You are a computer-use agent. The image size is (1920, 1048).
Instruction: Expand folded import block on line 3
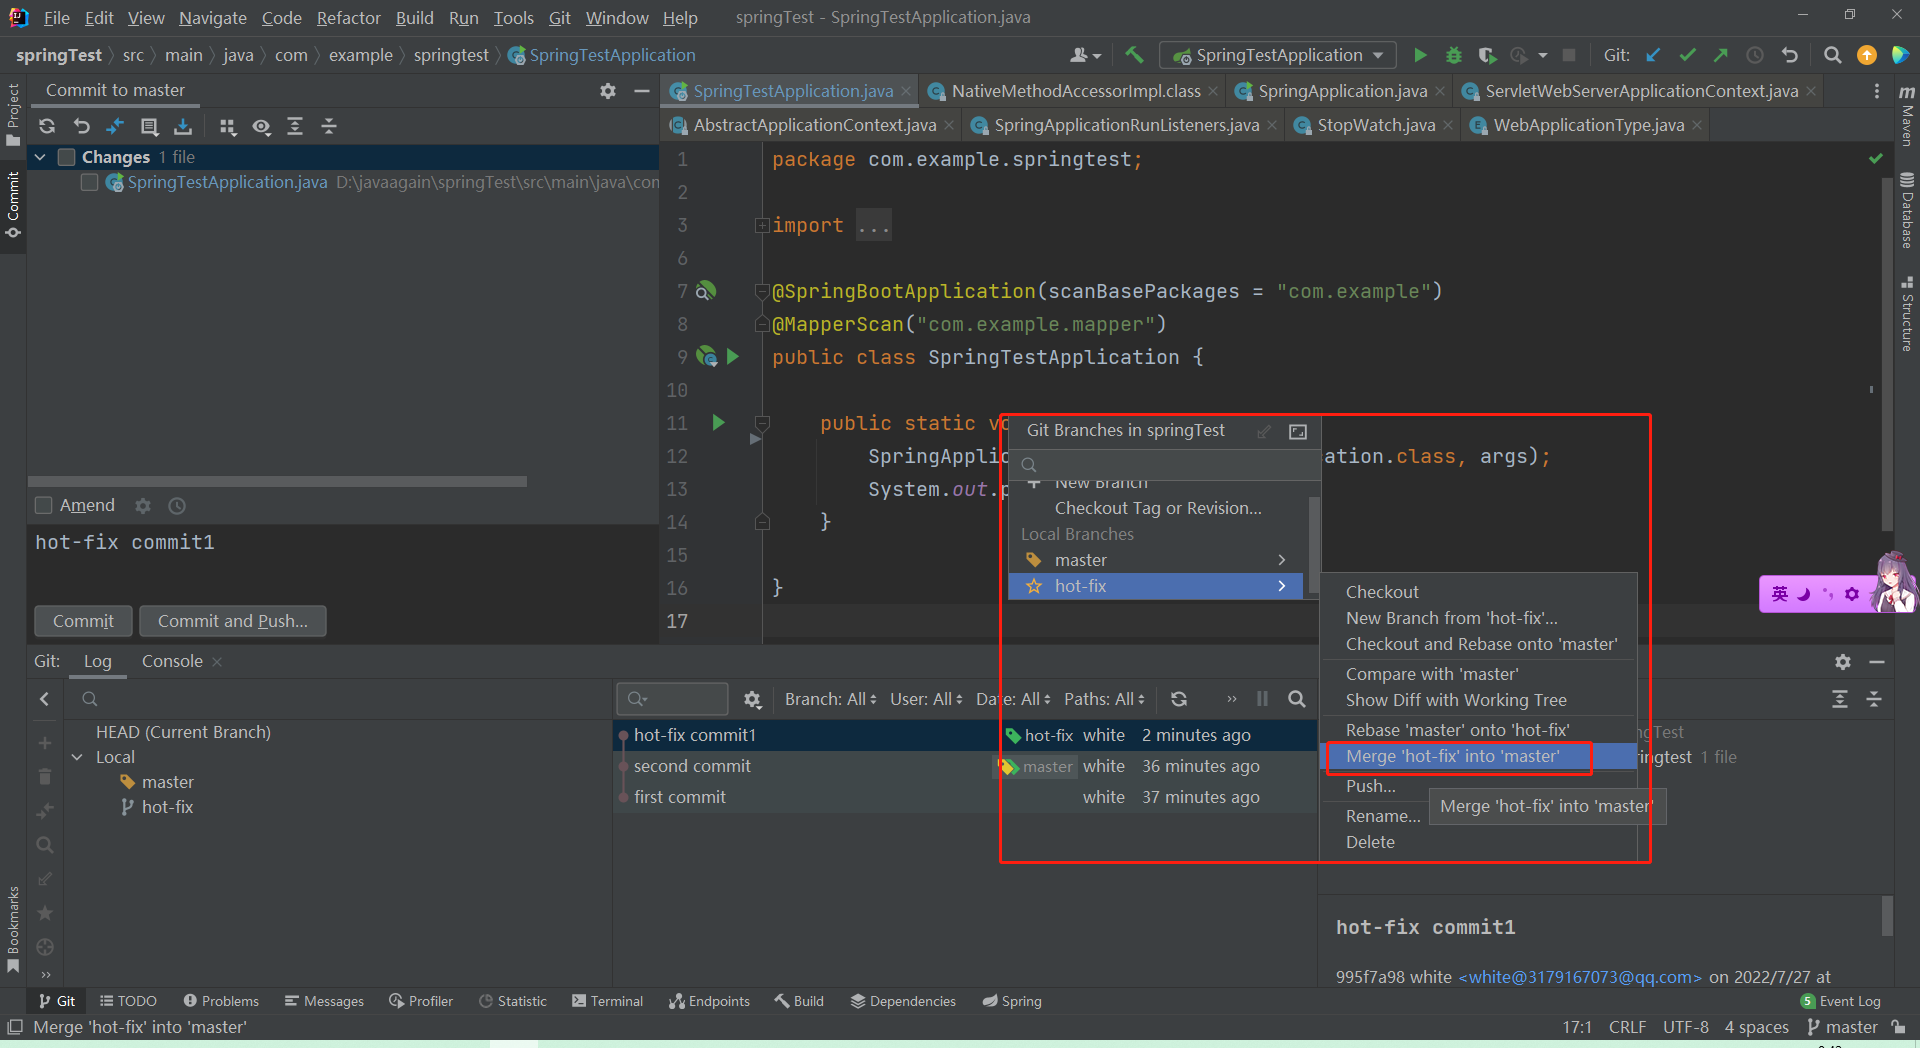point(762,226)
